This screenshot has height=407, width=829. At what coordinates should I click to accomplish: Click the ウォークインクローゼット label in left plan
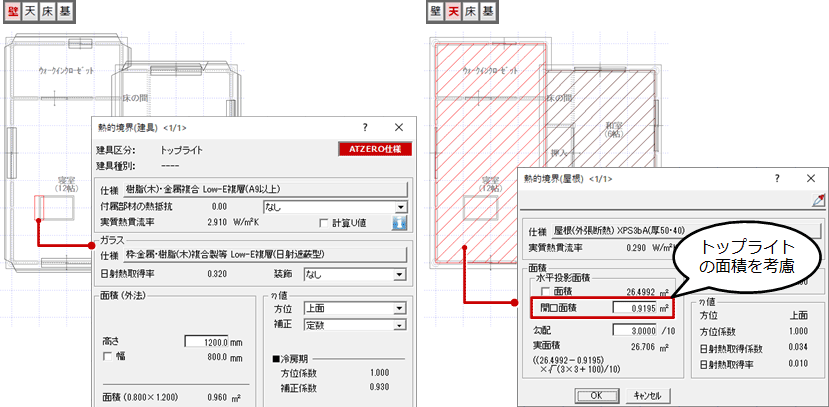(x=67, y=71)
